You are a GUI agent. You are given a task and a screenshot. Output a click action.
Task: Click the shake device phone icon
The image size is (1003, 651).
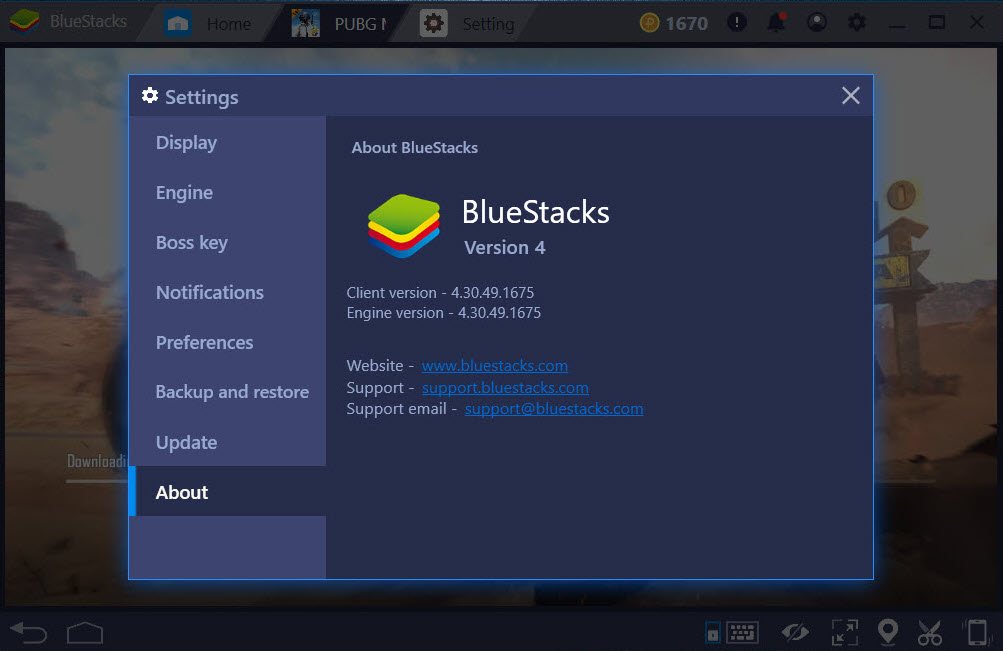[x=977, y=632]
